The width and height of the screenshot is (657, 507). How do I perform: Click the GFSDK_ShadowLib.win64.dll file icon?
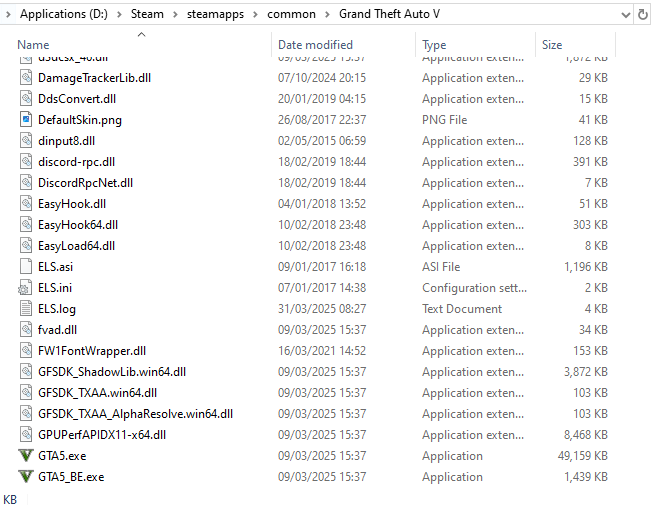point(26,371)
